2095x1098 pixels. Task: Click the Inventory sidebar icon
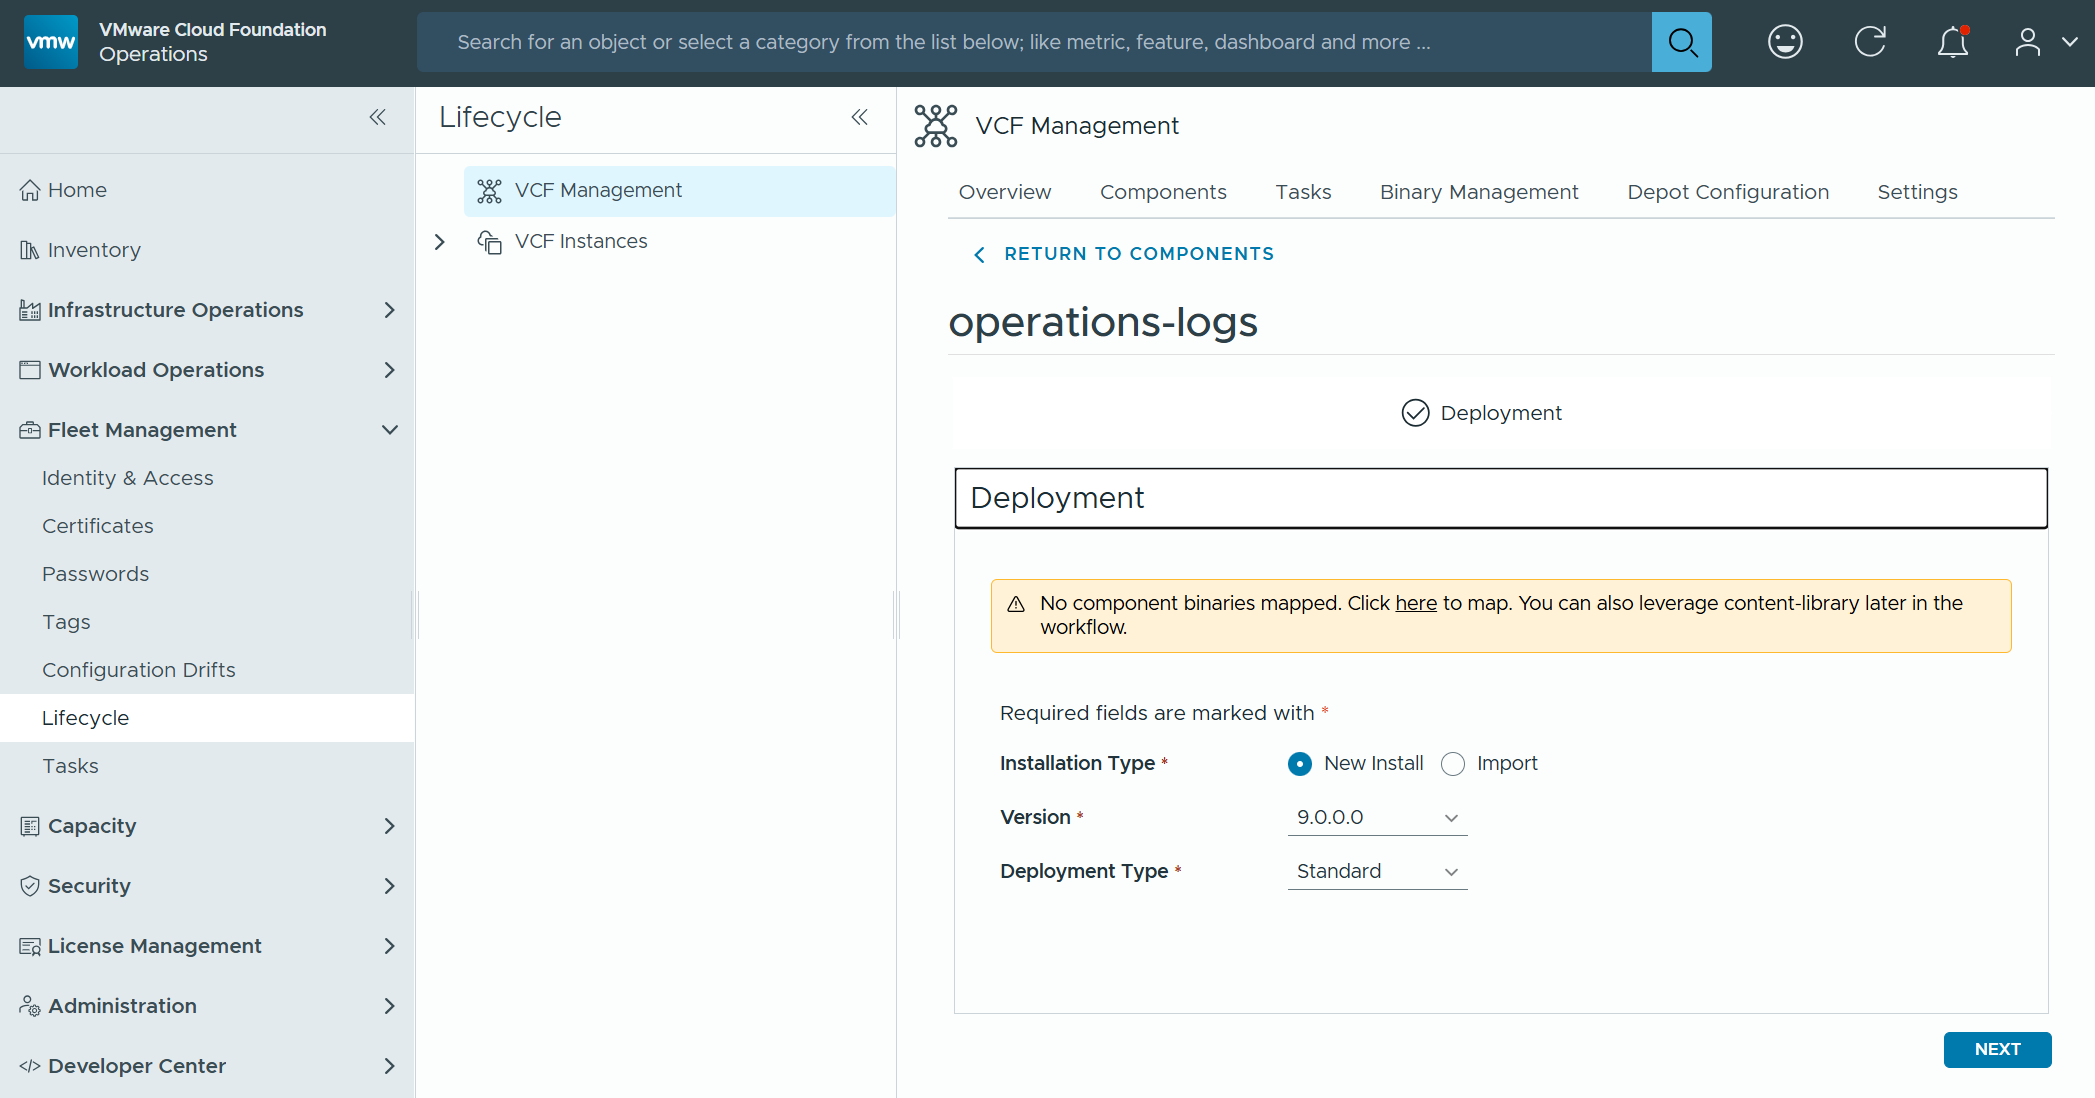[x=28, y=249]
